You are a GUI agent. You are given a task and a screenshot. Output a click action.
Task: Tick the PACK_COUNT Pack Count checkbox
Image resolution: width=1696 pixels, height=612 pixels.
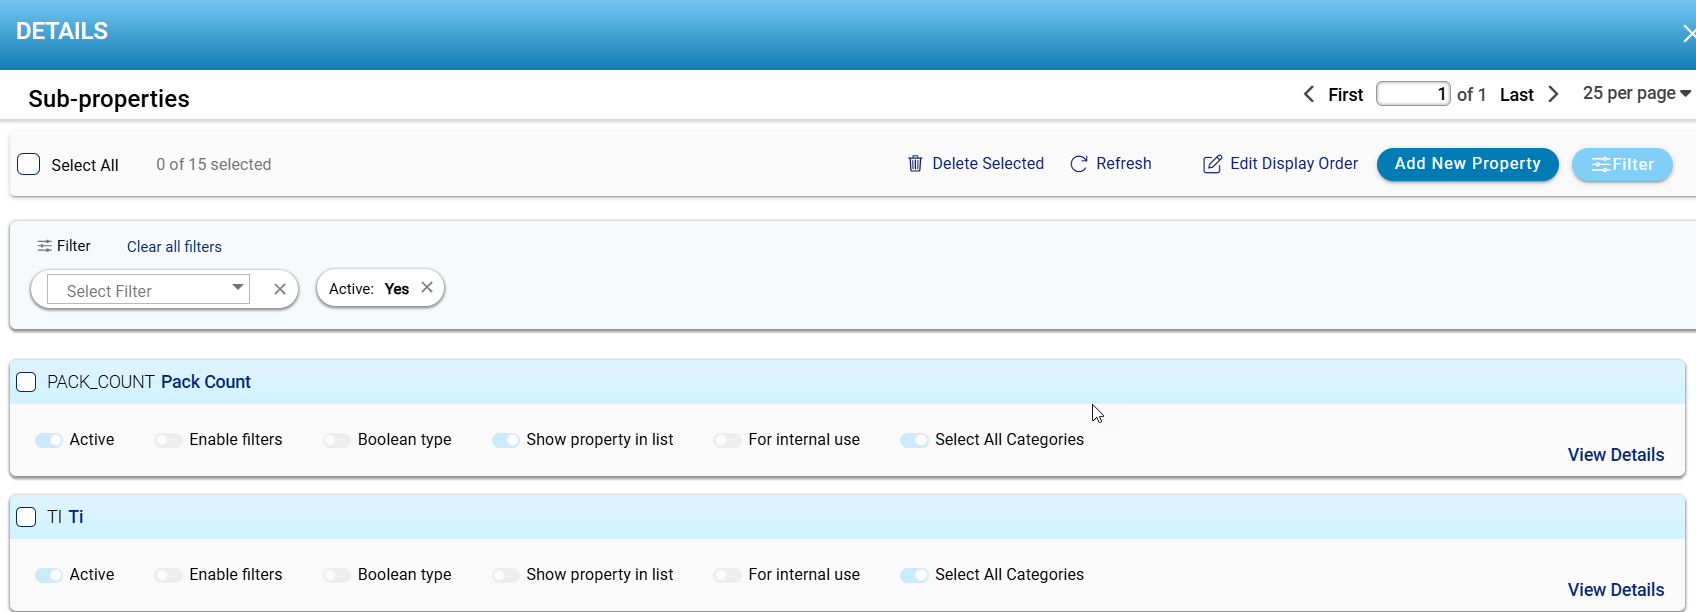point(27,382)
